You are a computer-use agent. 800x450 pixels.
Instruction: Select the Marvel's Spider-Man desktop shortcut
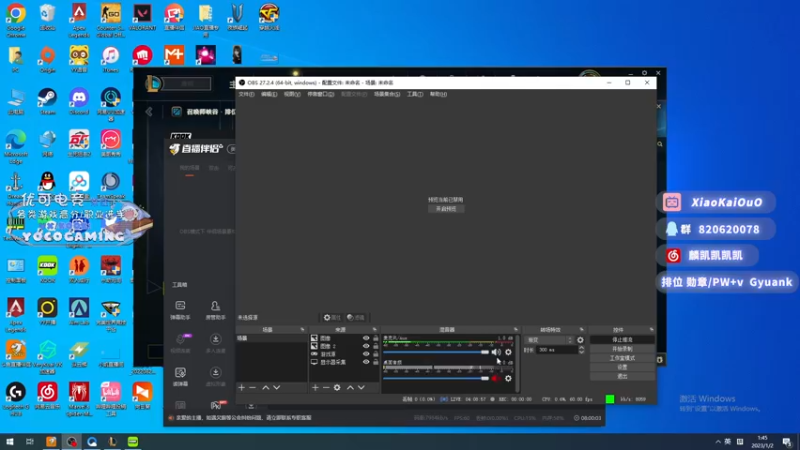click(79, 399)
